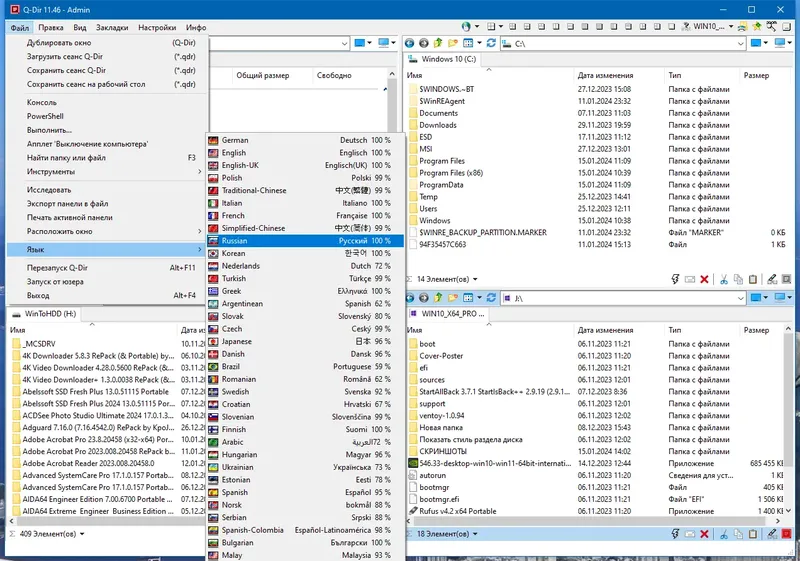Click the folder favorites icon in C:\ pane
The width and height of the screenshot is (800, 561).
pos(452,43)
